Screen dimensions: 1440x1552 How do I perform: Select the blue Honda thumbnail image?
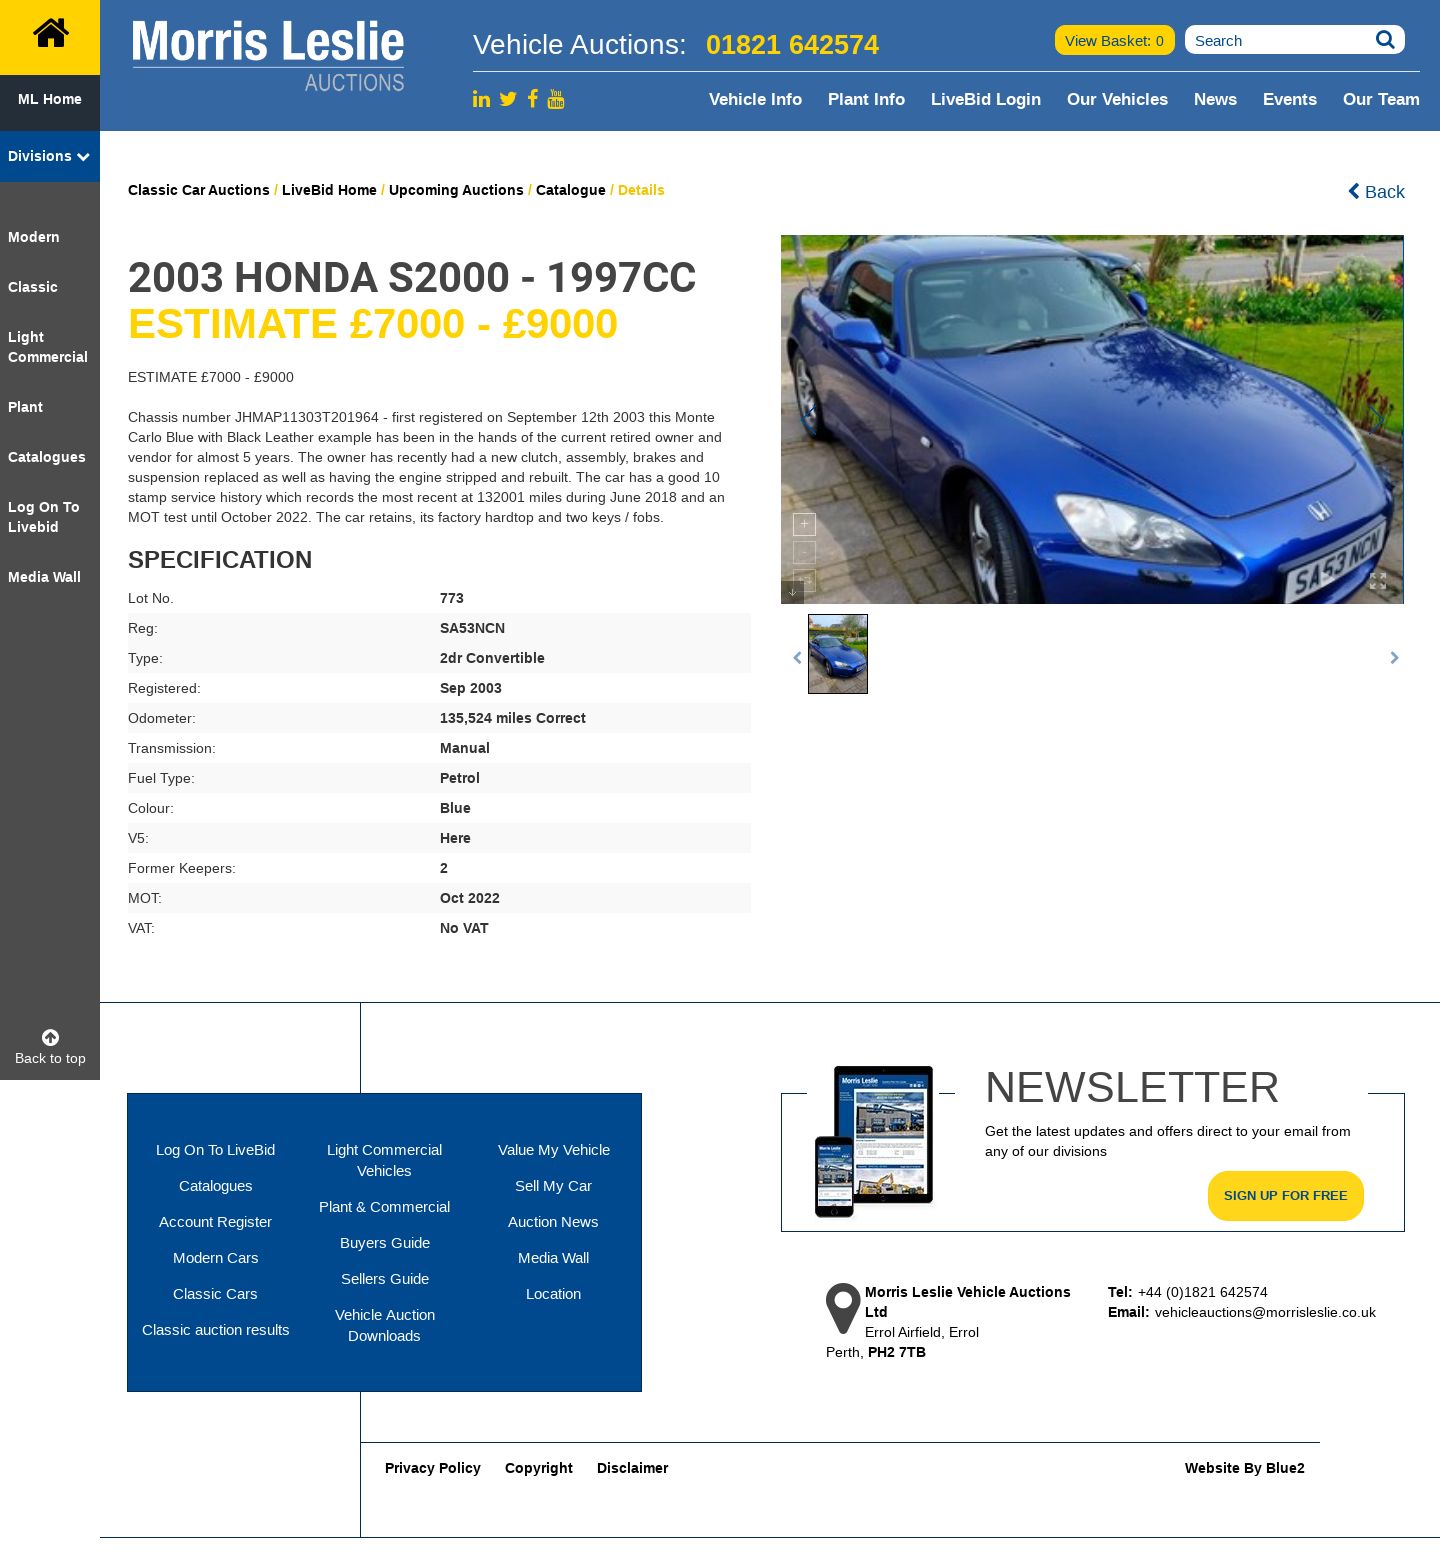click(x=838, y=654)
